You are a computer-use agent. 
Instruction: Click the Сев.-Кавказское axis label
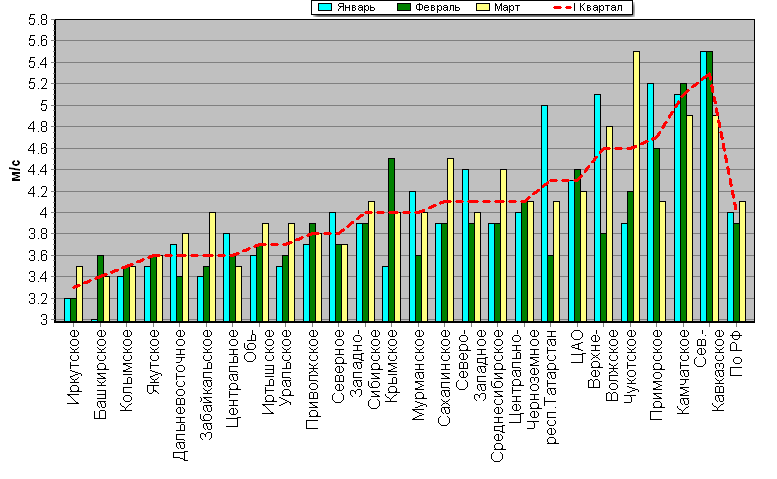point(710,370)
